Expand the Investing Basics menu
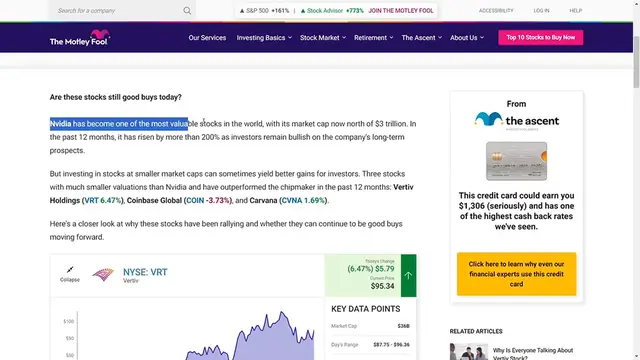 [264, 38]
